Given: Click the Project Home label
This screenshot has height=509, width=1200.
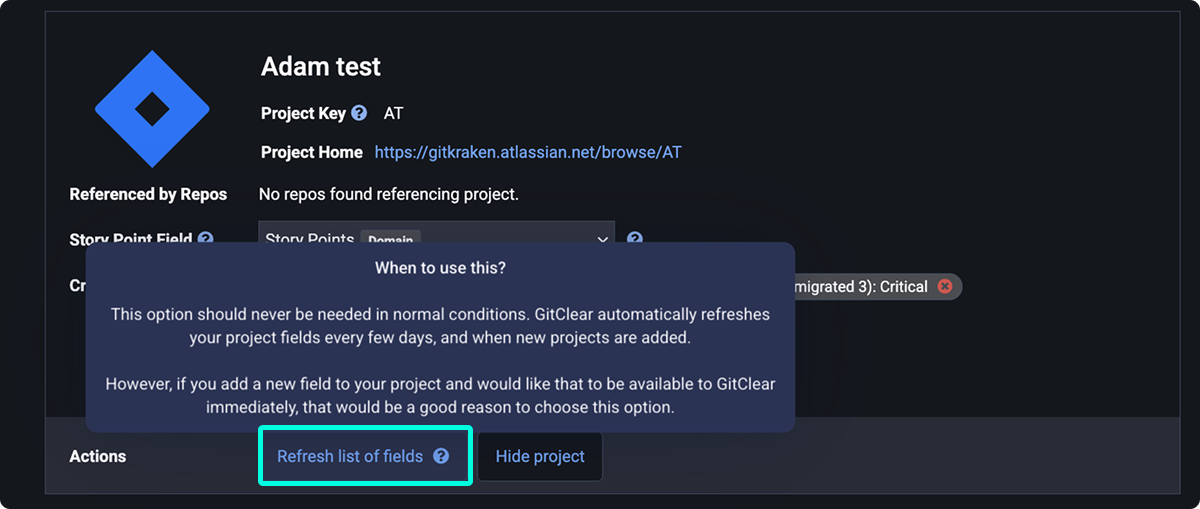Looking at the screenshot, I should (x=312, y=153).
